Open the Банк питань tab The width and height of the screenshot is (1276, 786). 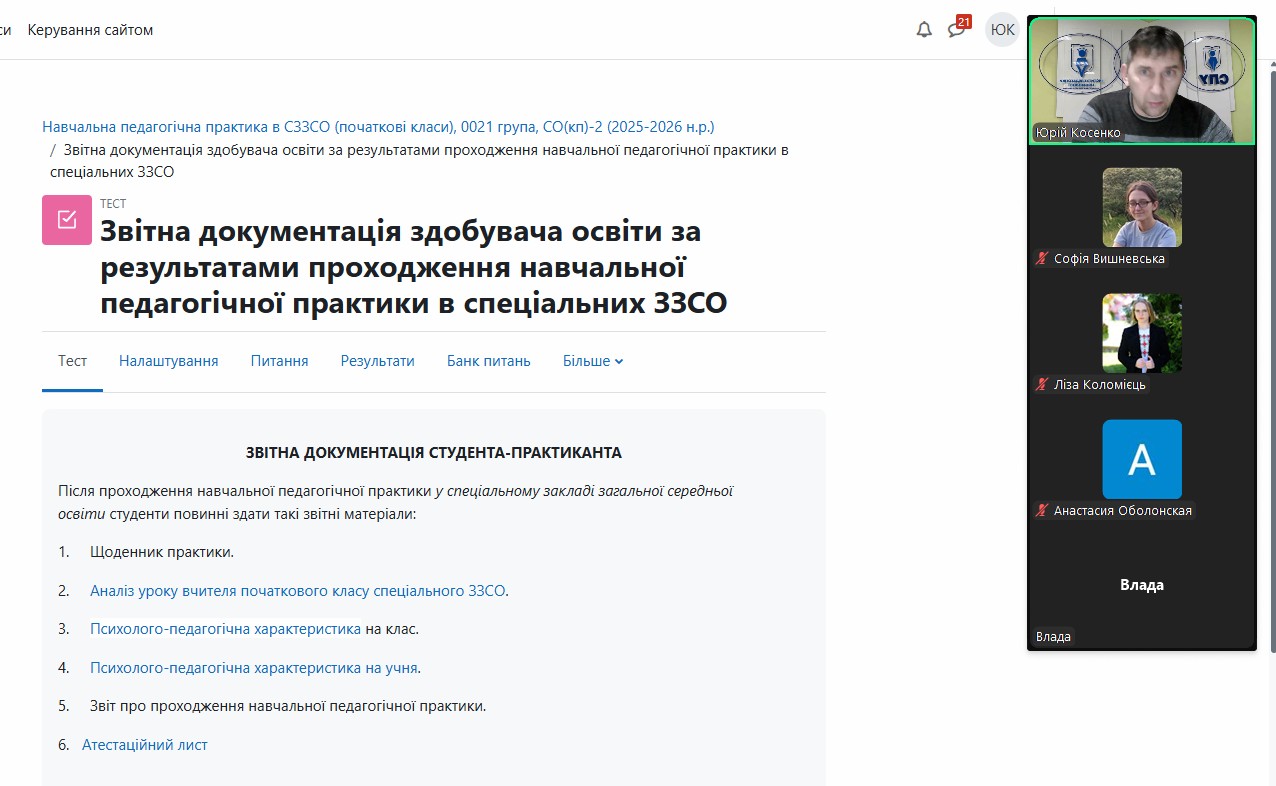[488, 361]
